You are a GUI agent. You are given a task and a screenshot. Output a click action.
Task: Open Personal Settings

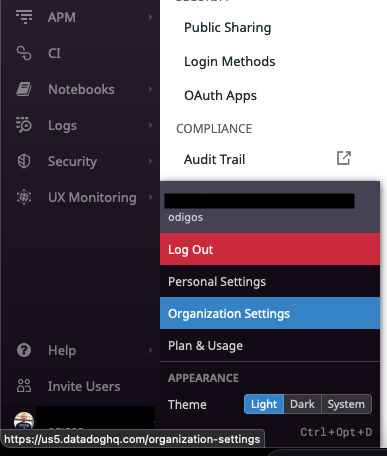click(270, 281)
